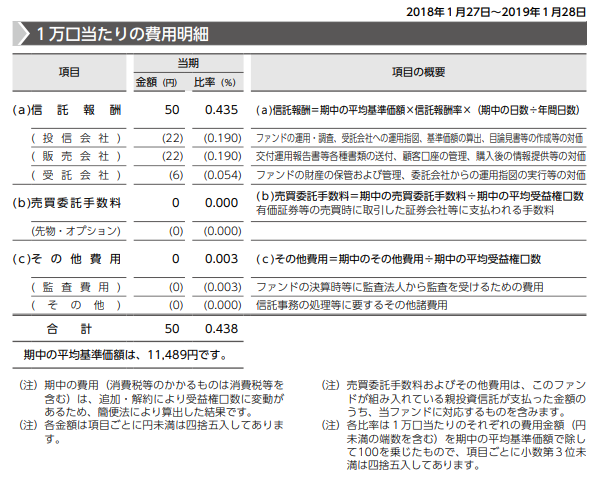Click the heading 1万口当たりの費用明細
Viewport: 597px width, 481px height.
click(x=123, y=34)
